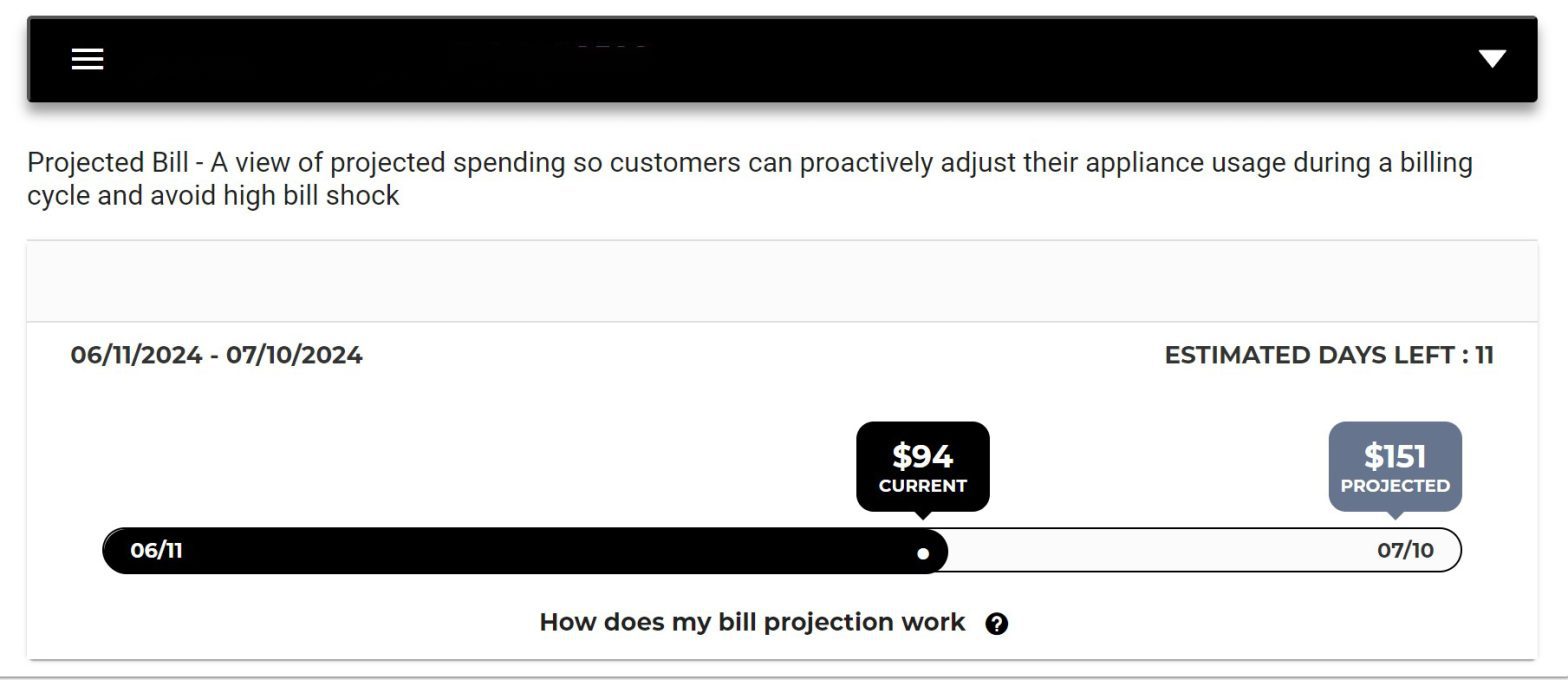Viewport: 1568px width, 680px height.
Task: Click the Projected Bill description text
Action: click(750, 178)
